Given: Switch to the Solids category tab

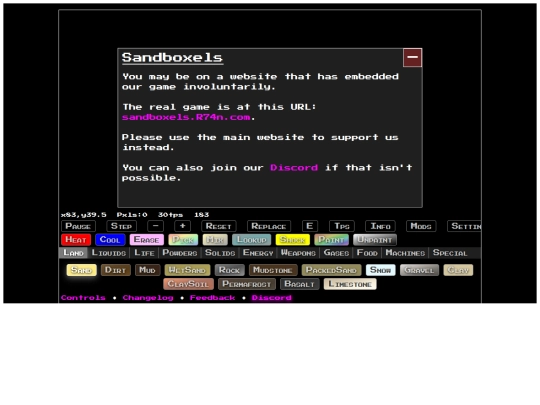Looking at the screenshot, I should click(x=220, y=253).
